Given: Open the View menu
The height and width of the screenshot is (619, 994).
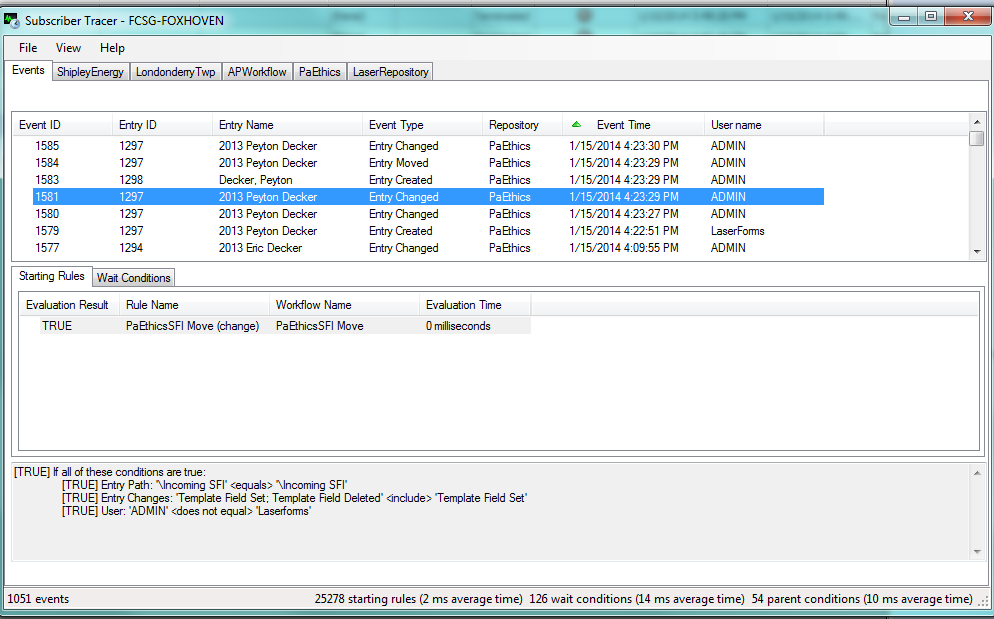Looking at the screenshot, I should point(69,48).
